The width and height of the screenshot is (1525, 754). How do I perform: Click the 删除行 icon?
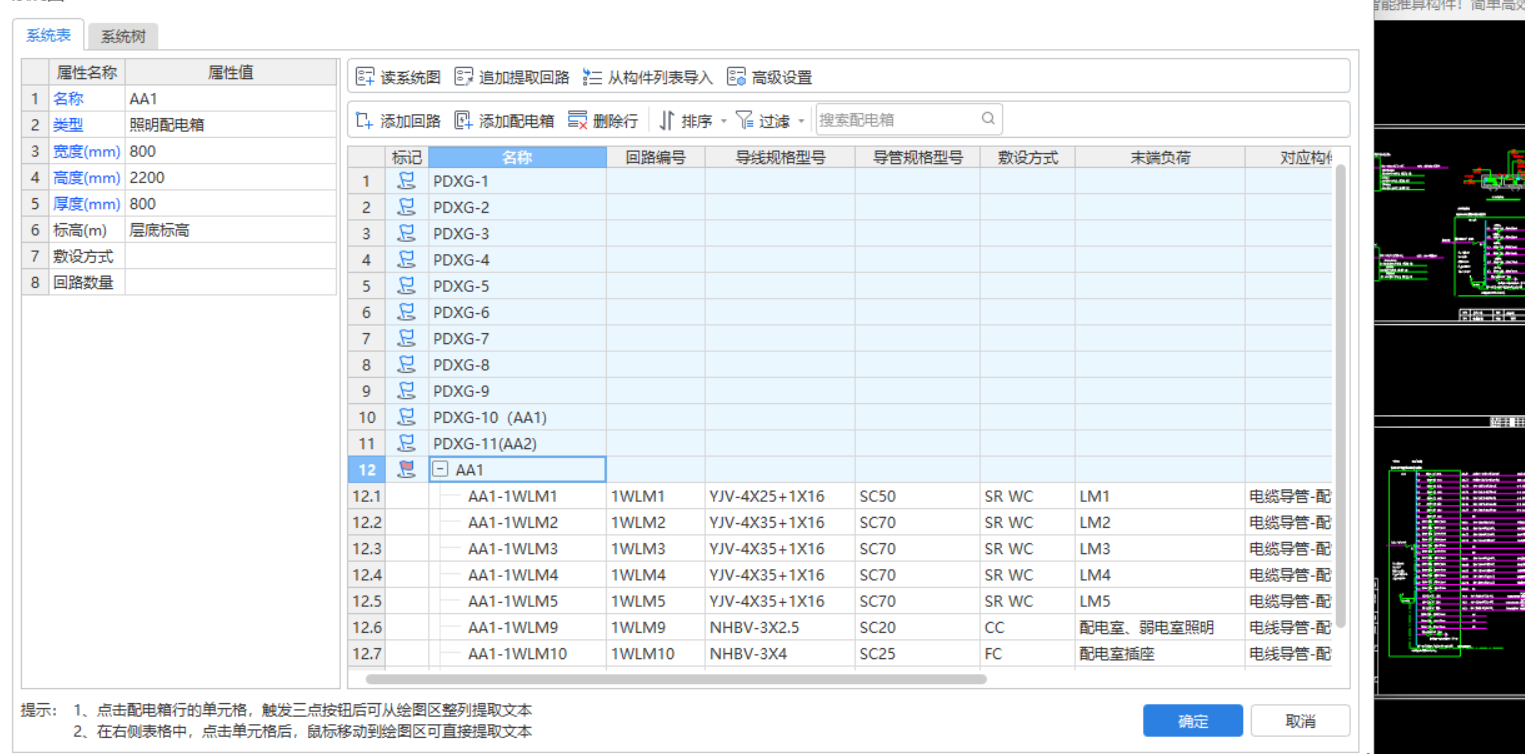tap(577, 120)
